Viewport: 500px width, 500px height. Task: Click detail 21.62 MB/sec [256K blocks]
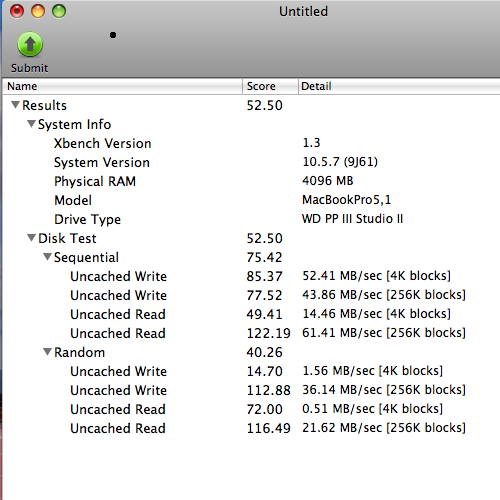(384, 428)
